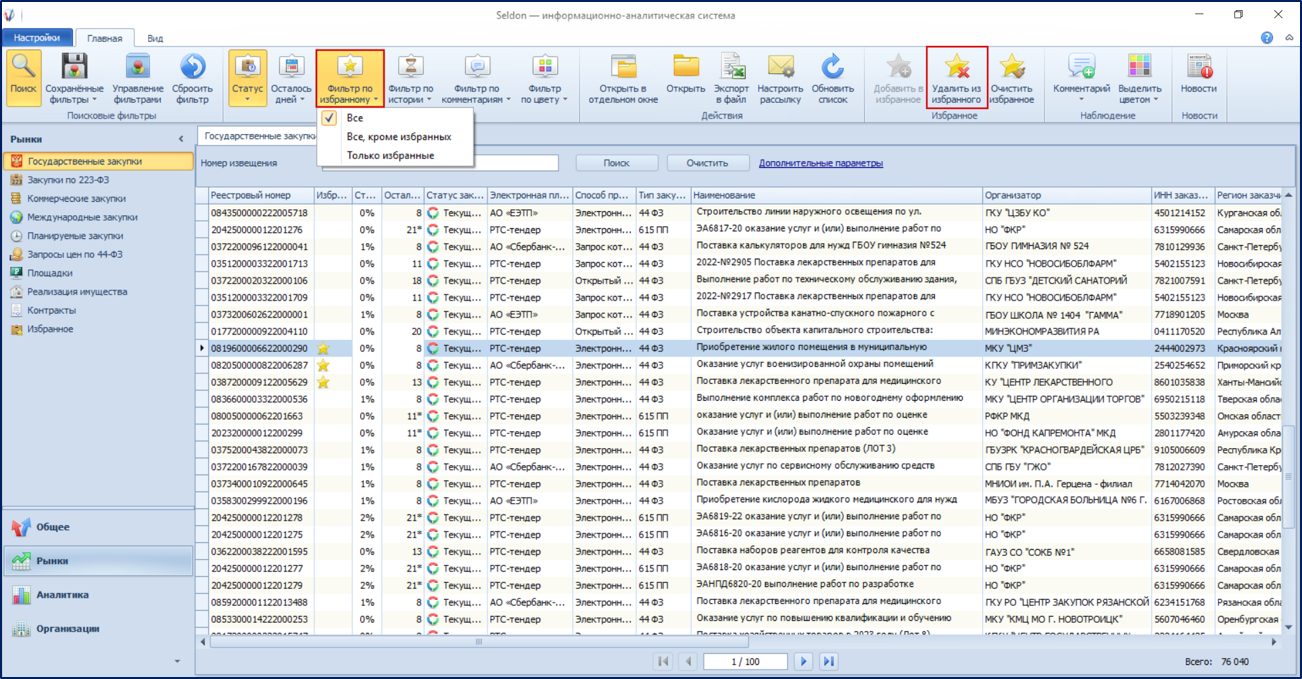
Task: Expand Сохранённые фильтры dropdown
Action: pyautogui.click(x=74, y=78)
